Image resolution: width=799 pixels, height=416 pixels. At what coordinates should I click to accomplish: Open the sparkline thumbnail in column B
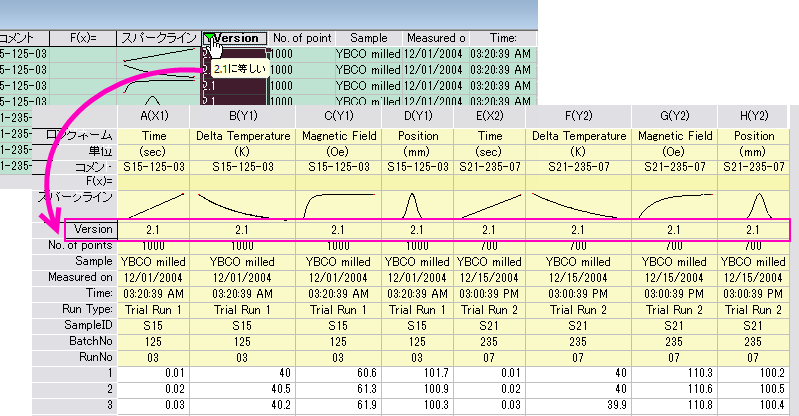point(243,205)
